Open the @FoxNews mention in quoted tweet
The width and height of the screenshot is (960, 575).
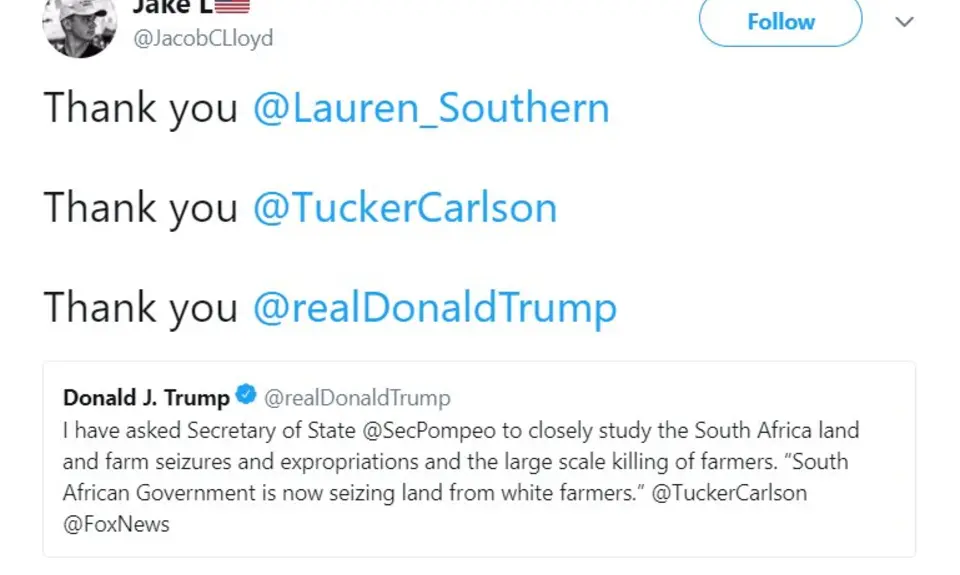point(116,524)
